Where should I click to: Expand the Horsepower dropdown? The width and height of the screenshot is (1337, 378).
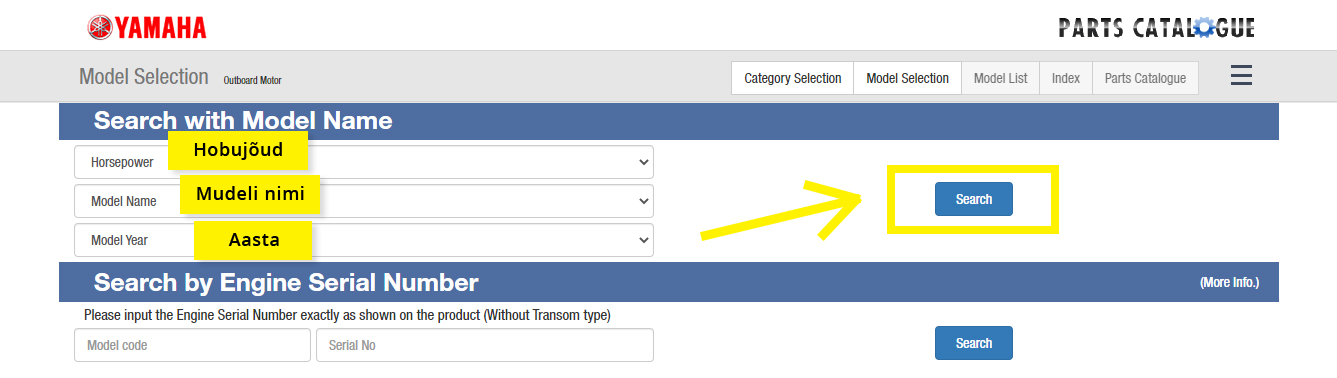(x=364, y=161)
